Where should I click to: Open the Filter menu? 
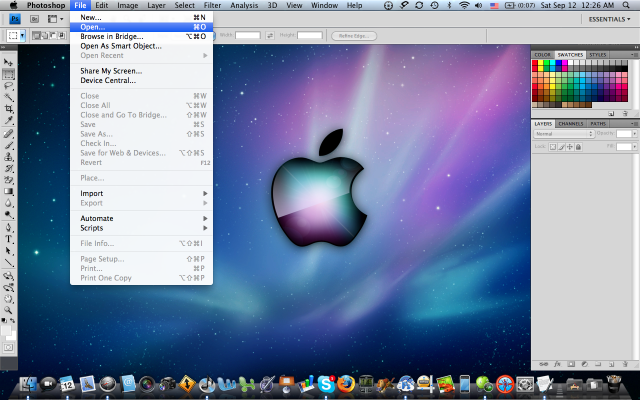click(x=212, y=5)
